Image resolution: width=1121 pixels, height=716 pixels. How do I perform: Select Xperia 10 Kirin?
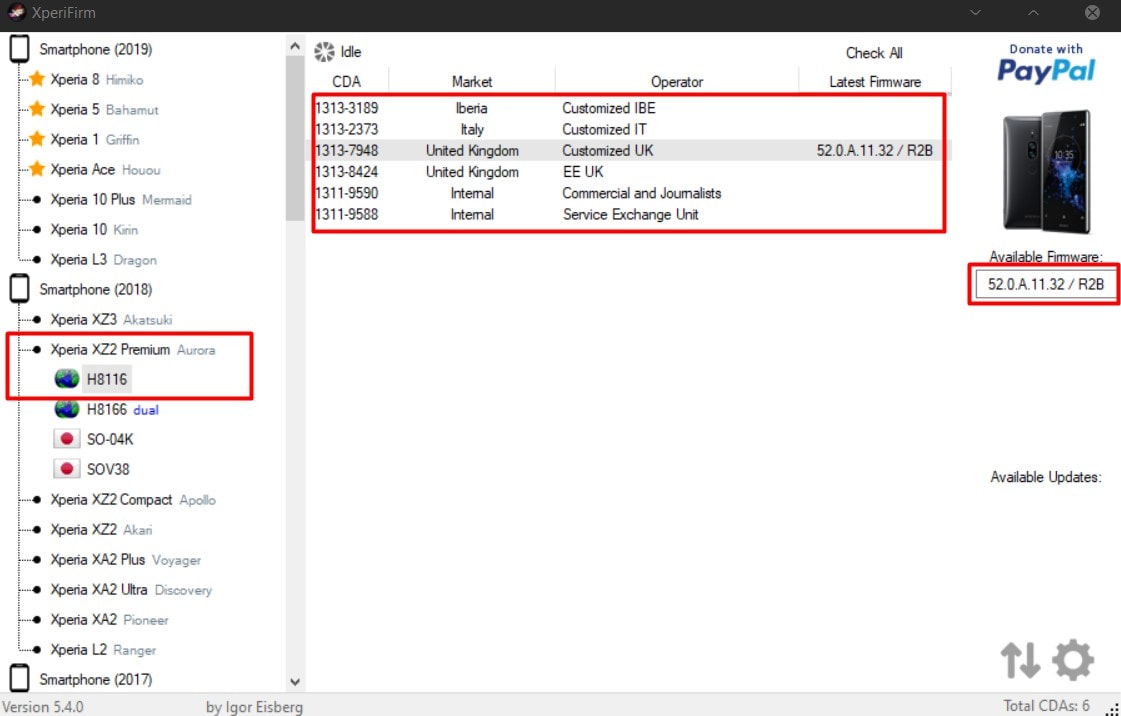(x=94, y=229)
